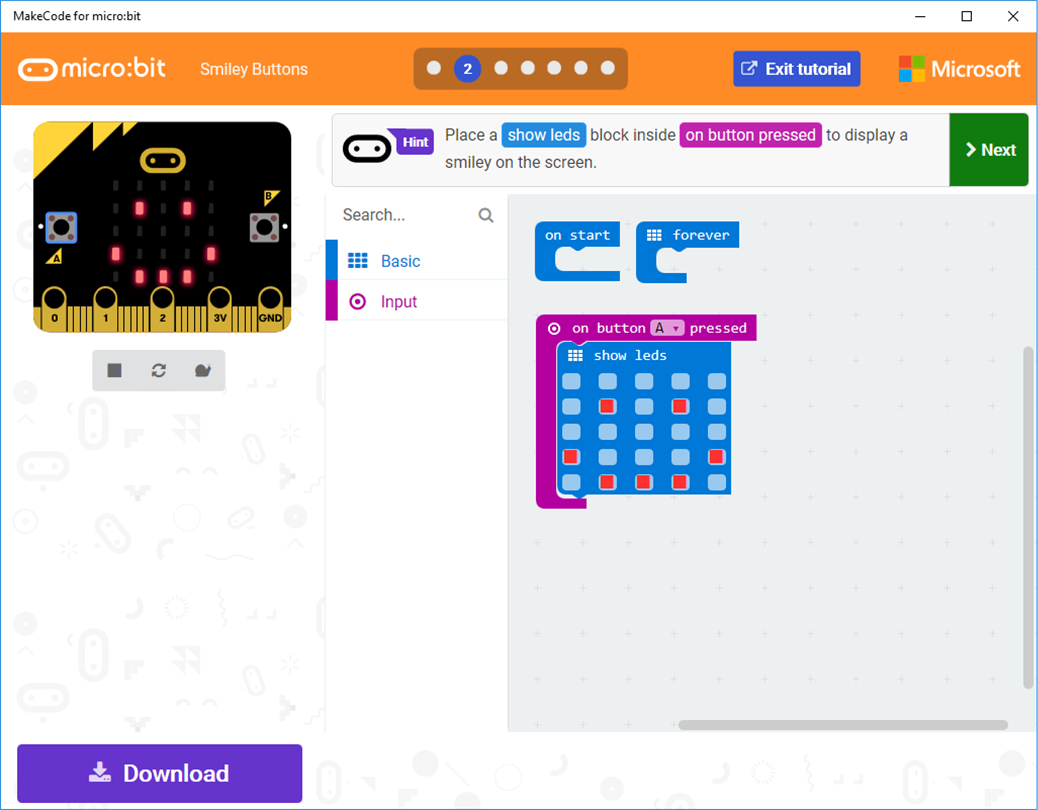Screen dimensions: 1038x810
Task: Maximize the MakeCode window
Action: tap(967, 16)
